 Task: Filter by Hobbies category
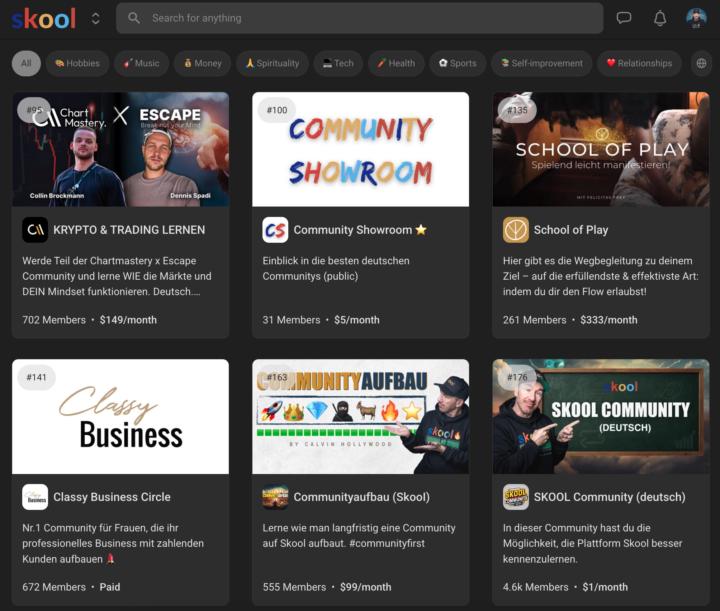(77, 63)
